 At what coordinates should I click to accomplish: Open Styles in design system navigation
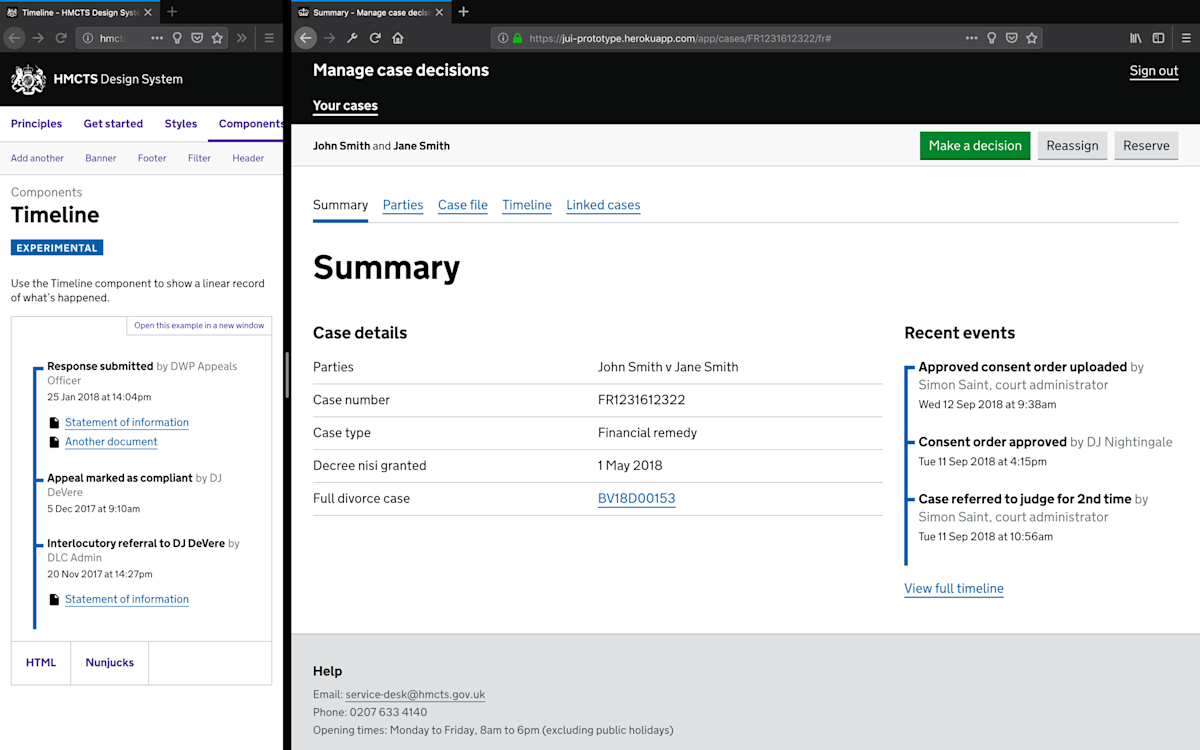[x=181, y=124]
